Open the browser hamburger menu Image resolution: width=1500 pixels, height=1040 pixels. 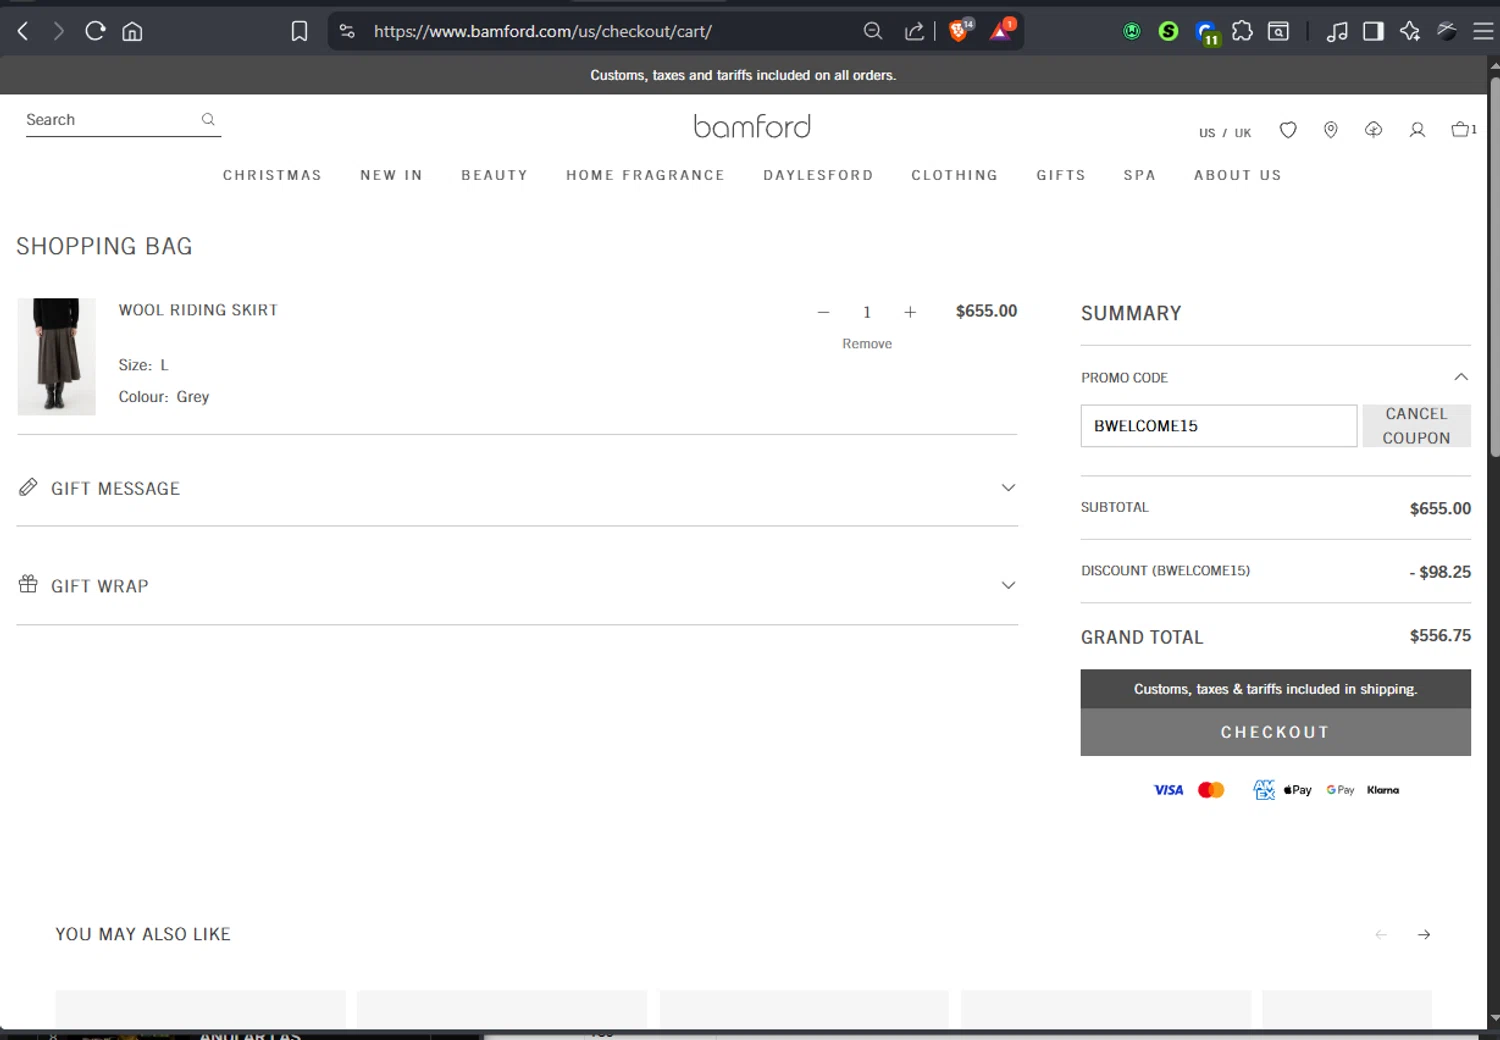click(x=1483, y=31)
